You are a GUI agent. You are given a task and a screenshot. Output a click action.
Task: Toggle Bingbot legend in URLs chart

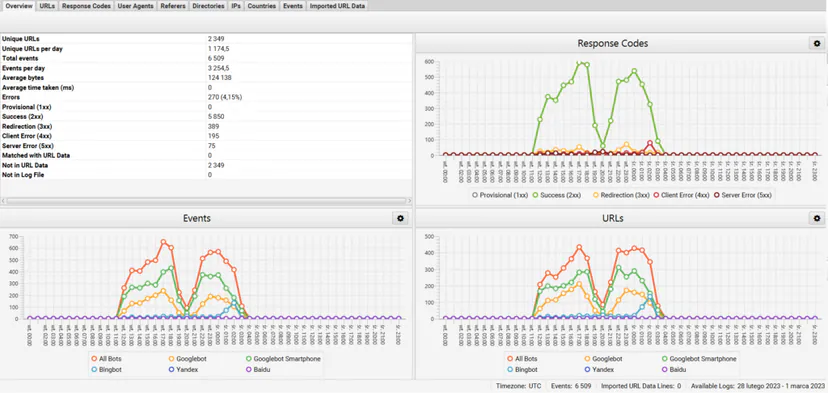coord(522,369)
